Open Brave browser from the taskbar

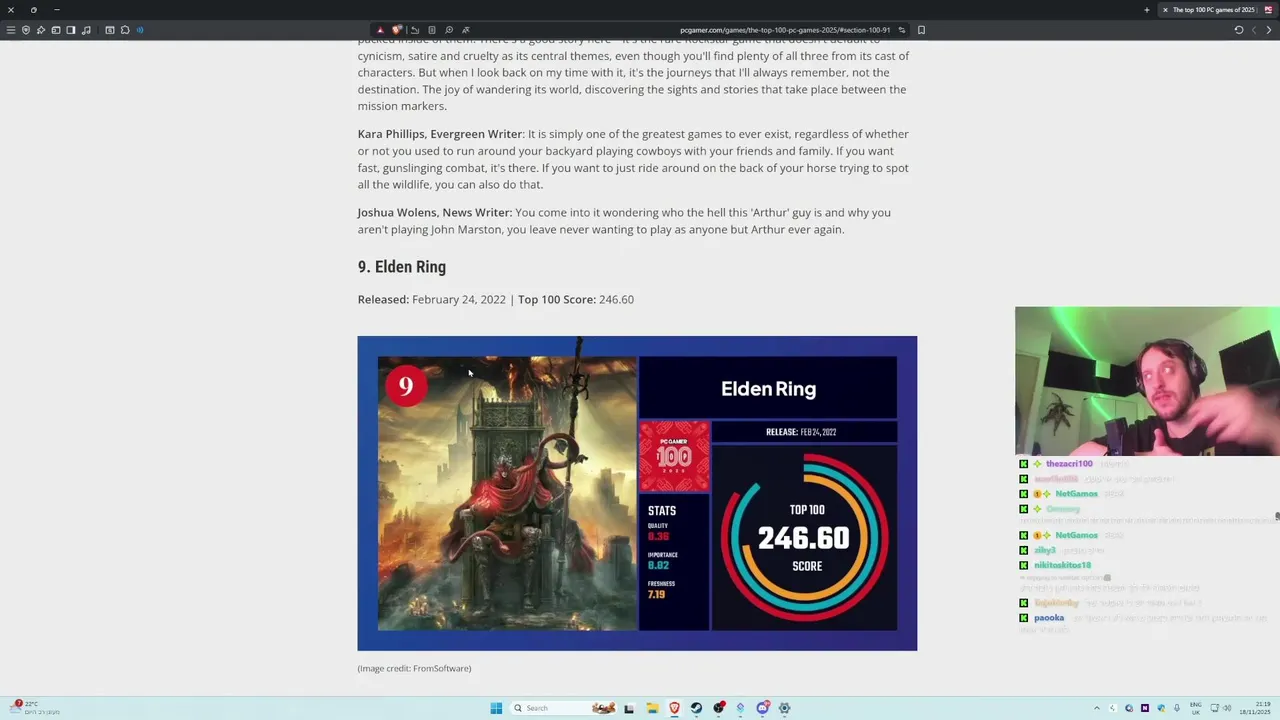click(x=674, y=708)
